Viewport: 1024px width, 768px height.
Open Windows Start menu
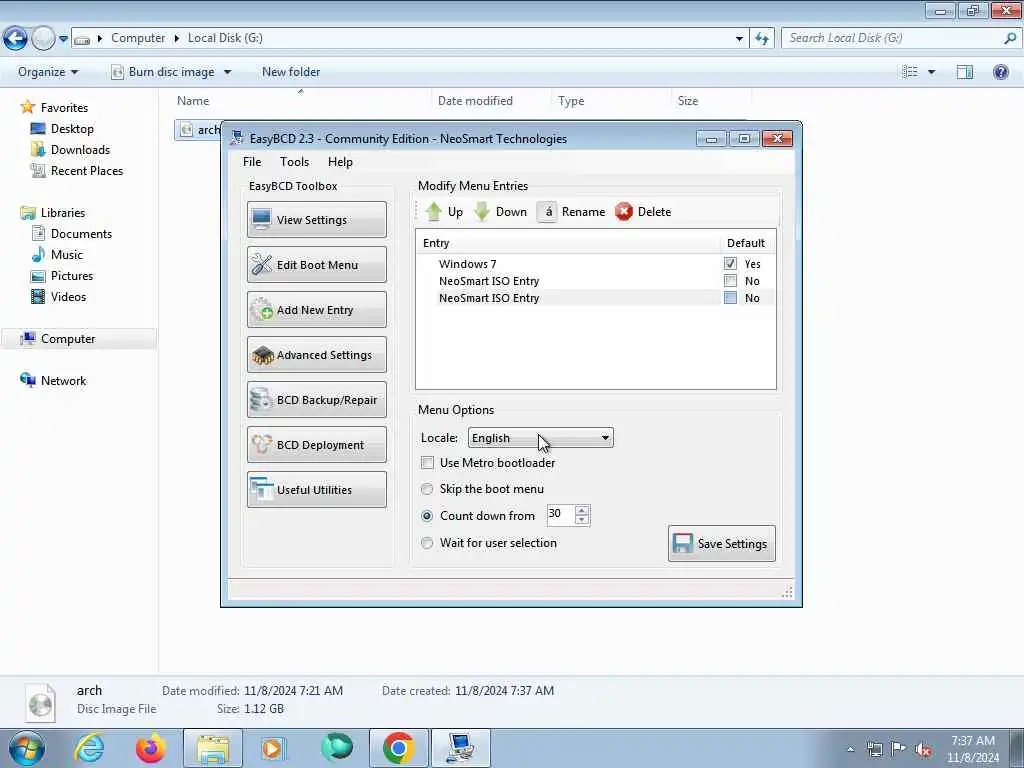click(27, 748)
